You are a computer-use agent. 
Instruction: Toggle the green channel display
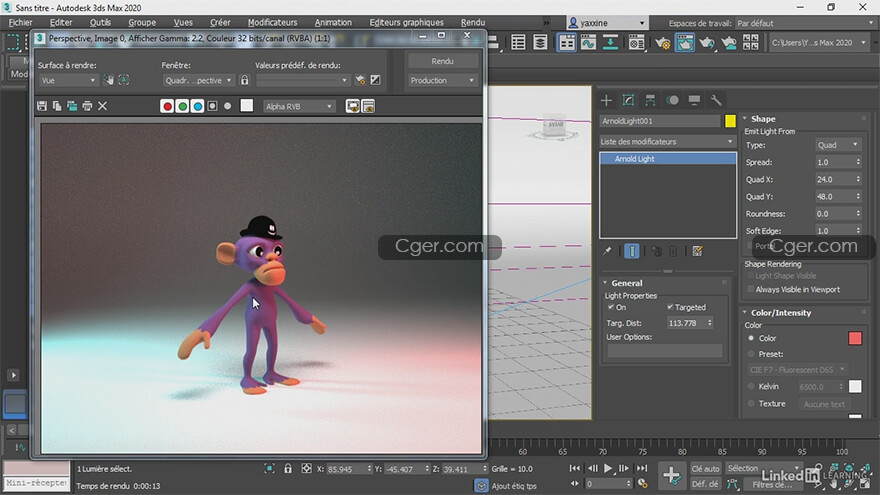click(x=182, y=106)
